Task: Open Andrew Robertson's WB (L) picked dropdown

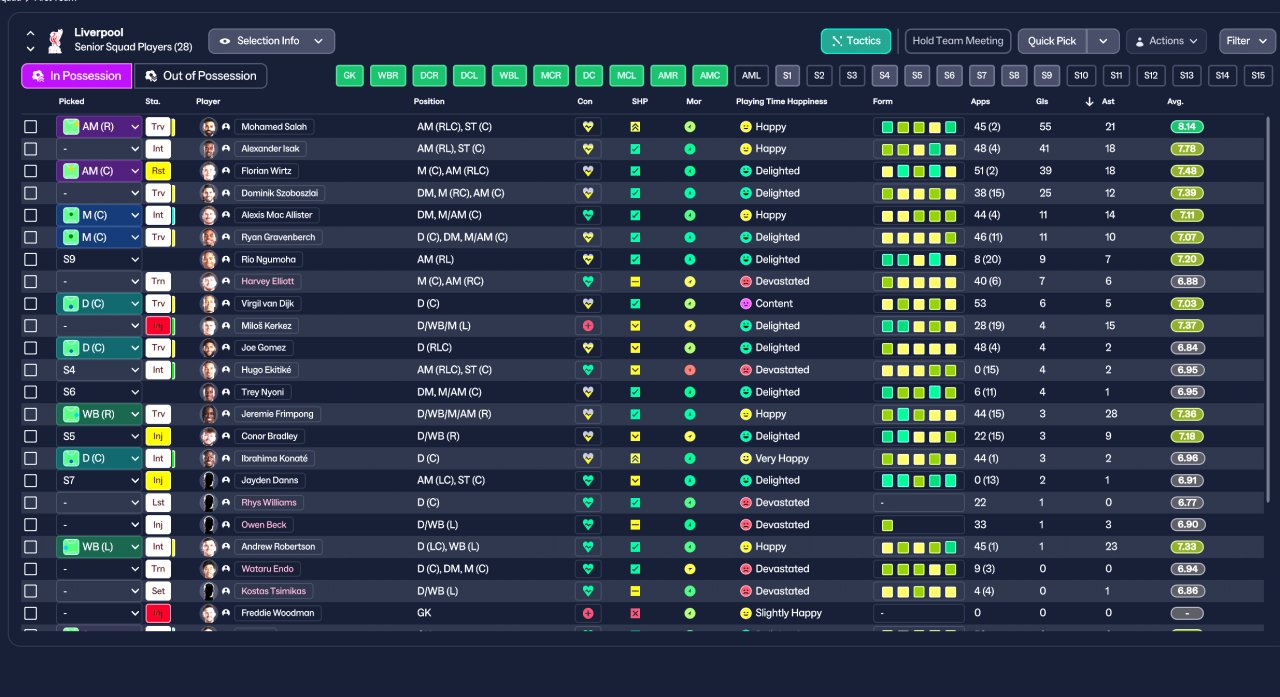Action: [x=99, y=547]
